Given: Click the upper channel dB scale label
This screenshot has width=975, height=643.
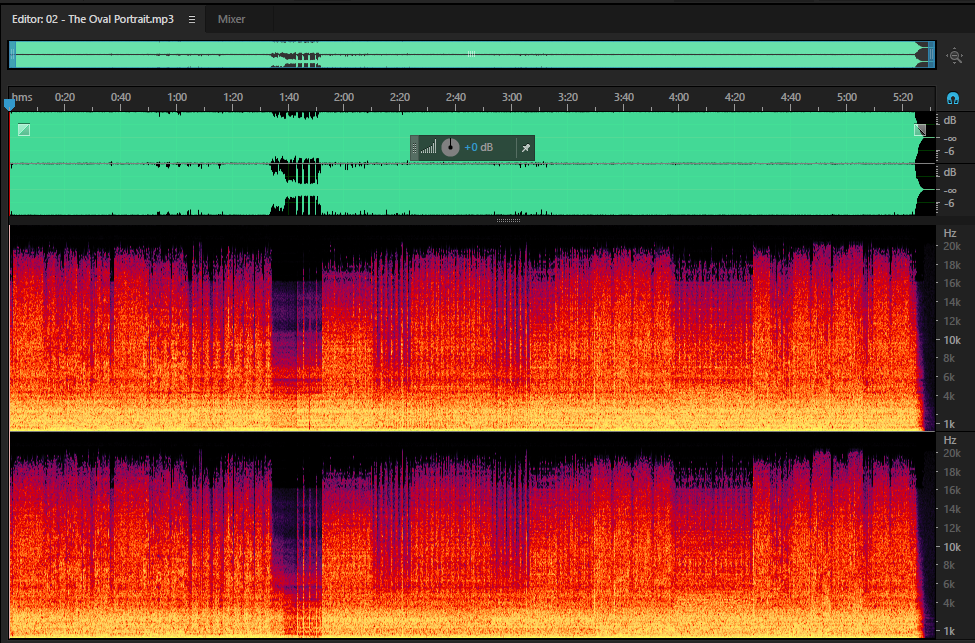Looking at the screenshot, I should [x=950, y=120].
